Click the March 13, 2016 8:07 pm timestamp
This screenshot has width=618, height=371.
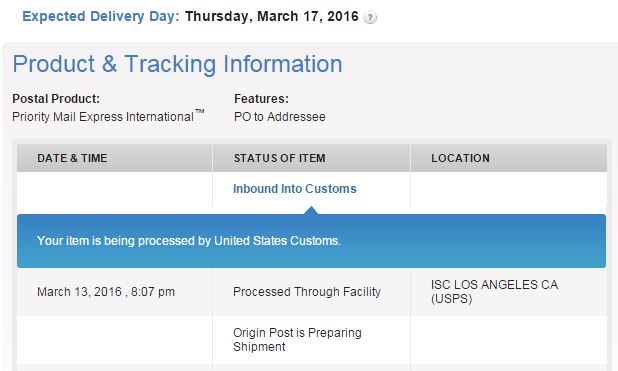(x=106, y=292)
